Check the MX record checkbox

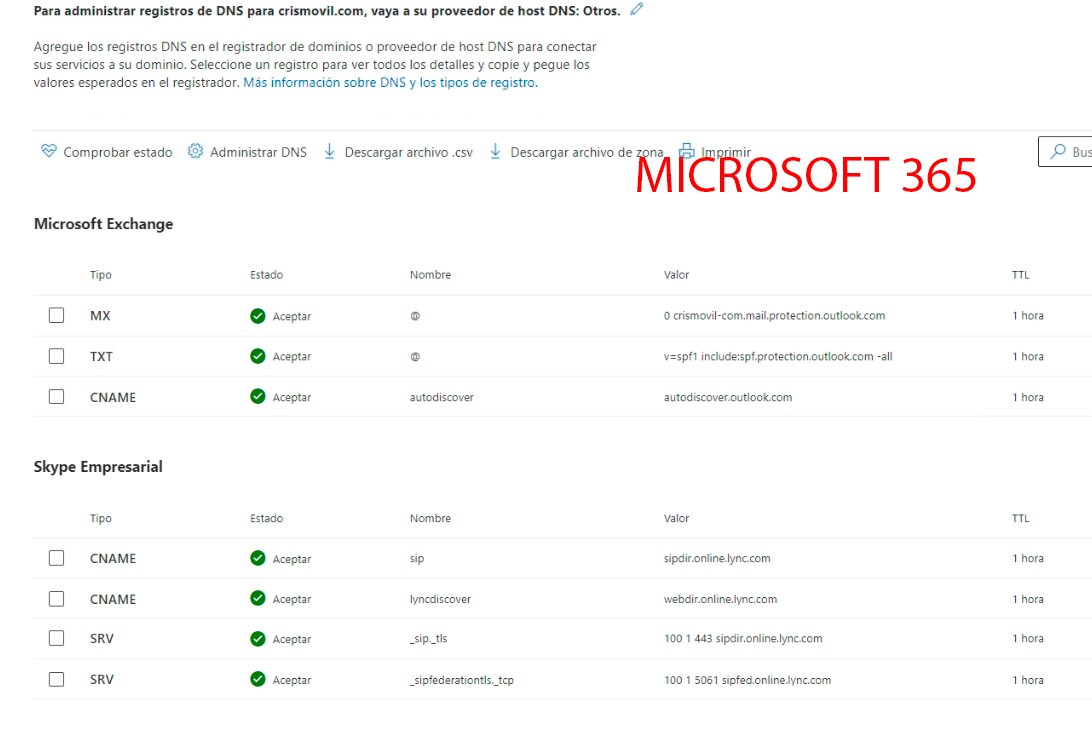(x=57, y=316)
